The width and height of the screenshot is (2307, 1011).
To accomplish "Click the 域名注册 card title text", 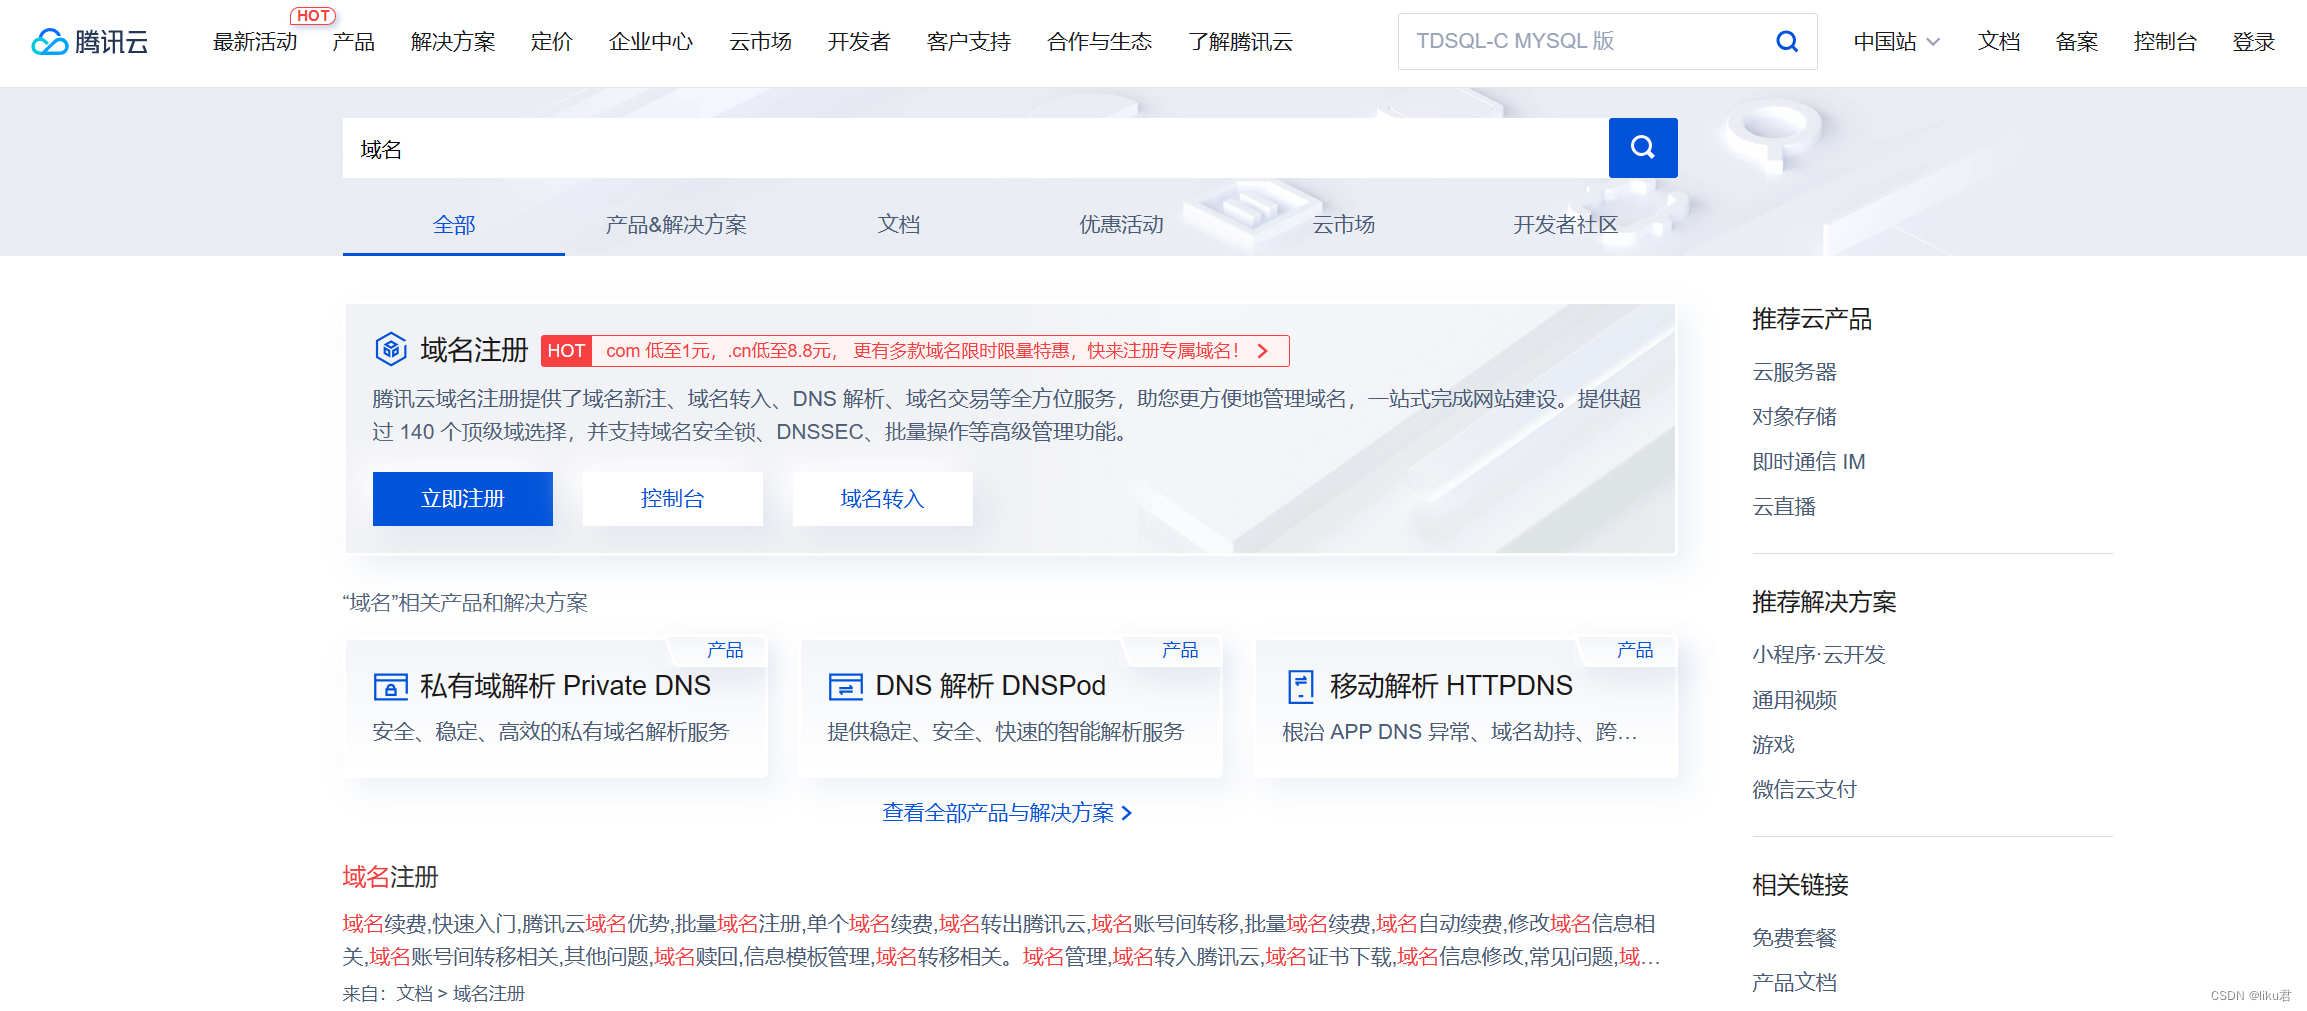I will [x=474, y=350].
